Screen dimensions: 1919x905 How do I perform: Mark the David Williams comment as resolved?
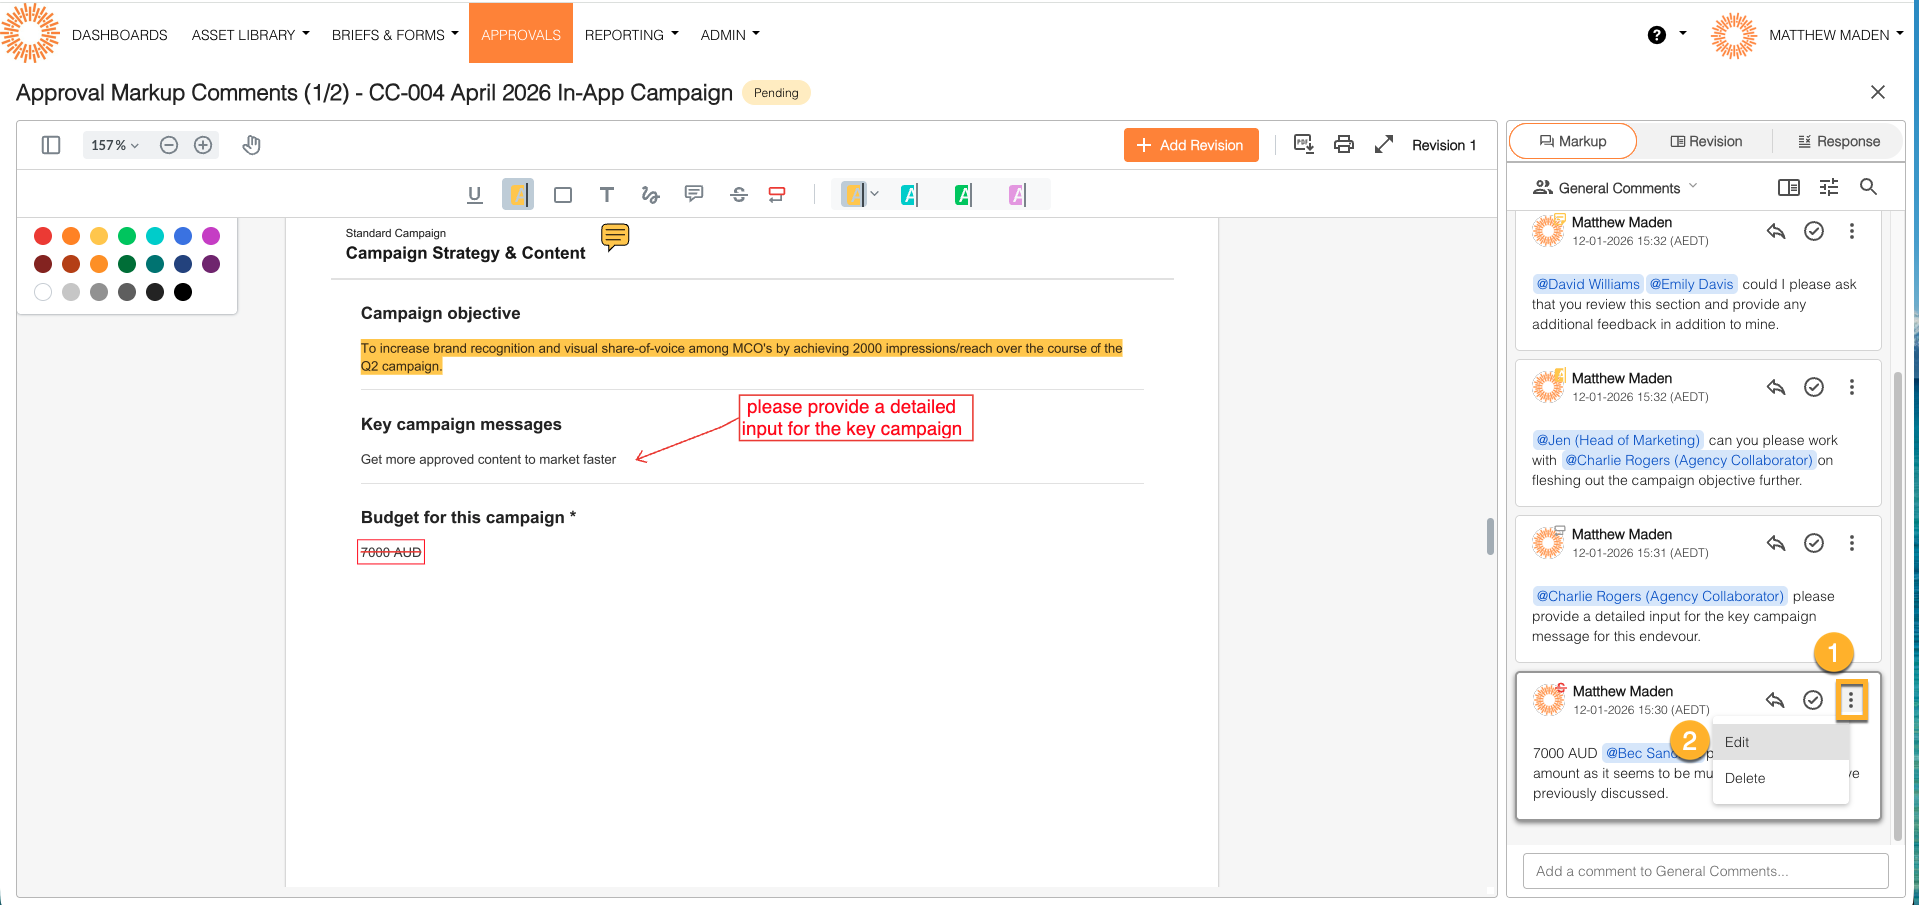[1814, 231]
